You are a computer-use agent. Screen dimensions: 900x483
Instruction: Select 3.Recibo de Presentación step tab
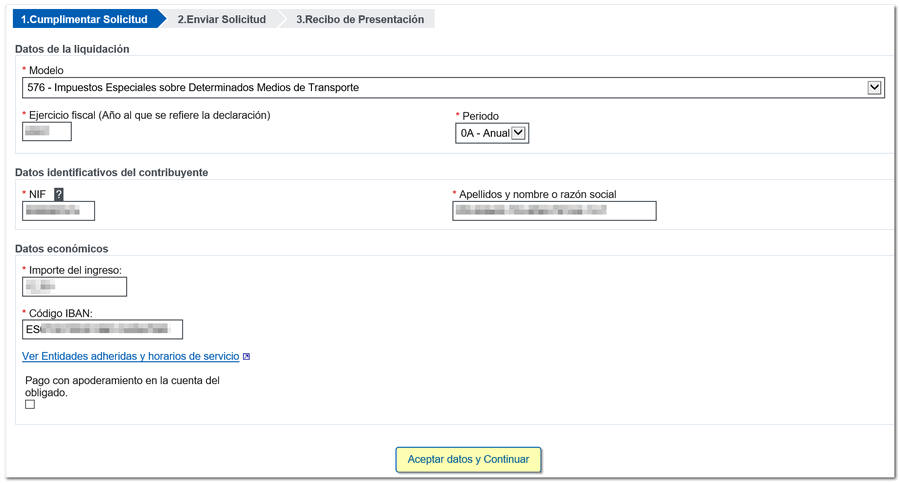coord(359,19)
